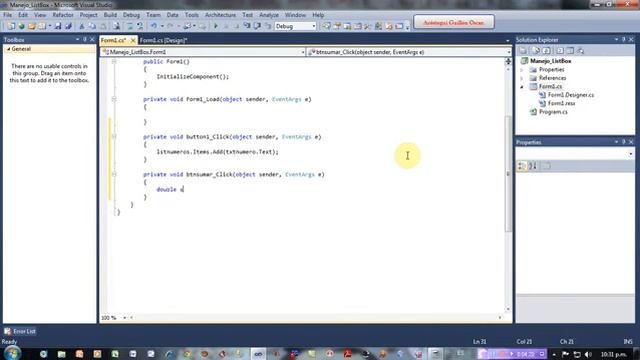Click the Cut toolbar icon
The image size is (640, 360).
click(82, 26)
